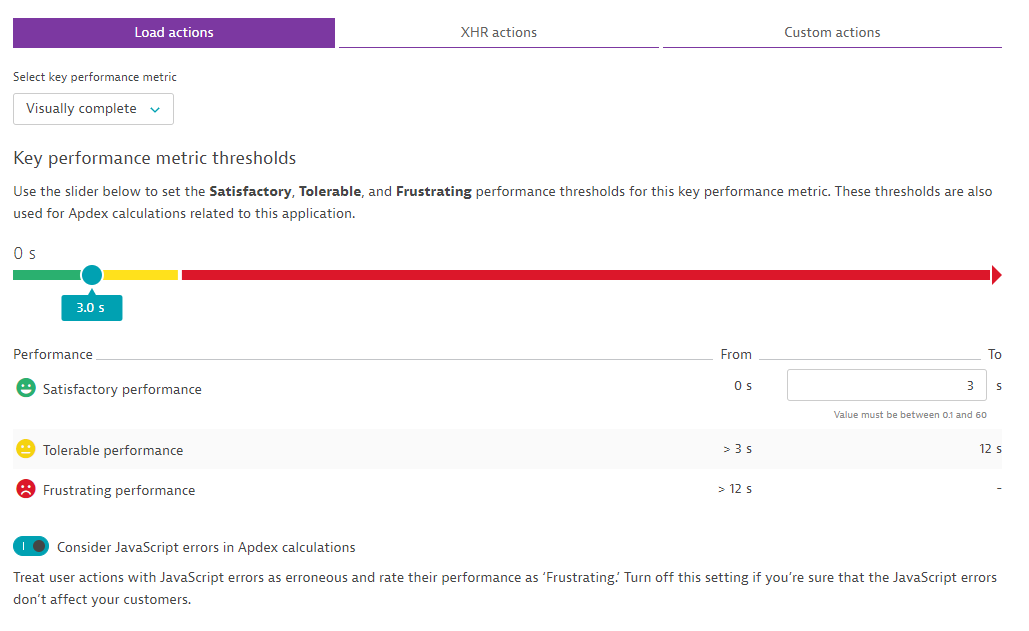The image size is (1029, 631).
Task: Click the green segment of the threshold slider
Action: 46,275
